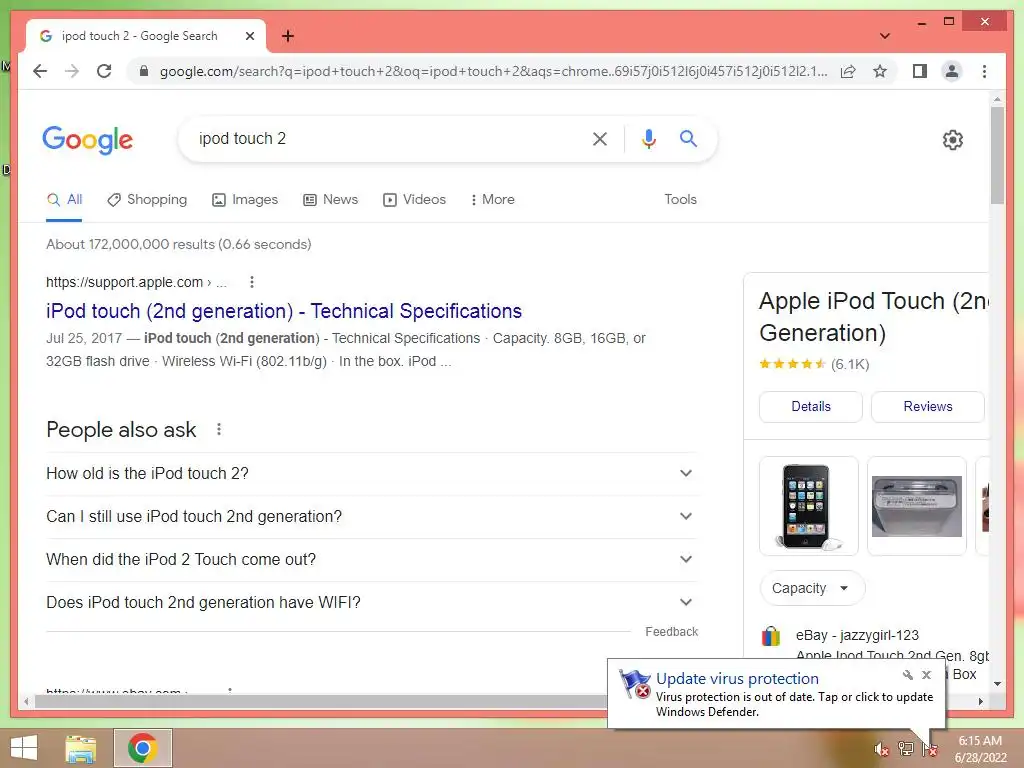Submit search with magnifier icon
This screenshot has height=768, width=1024.
pos(688,138)
